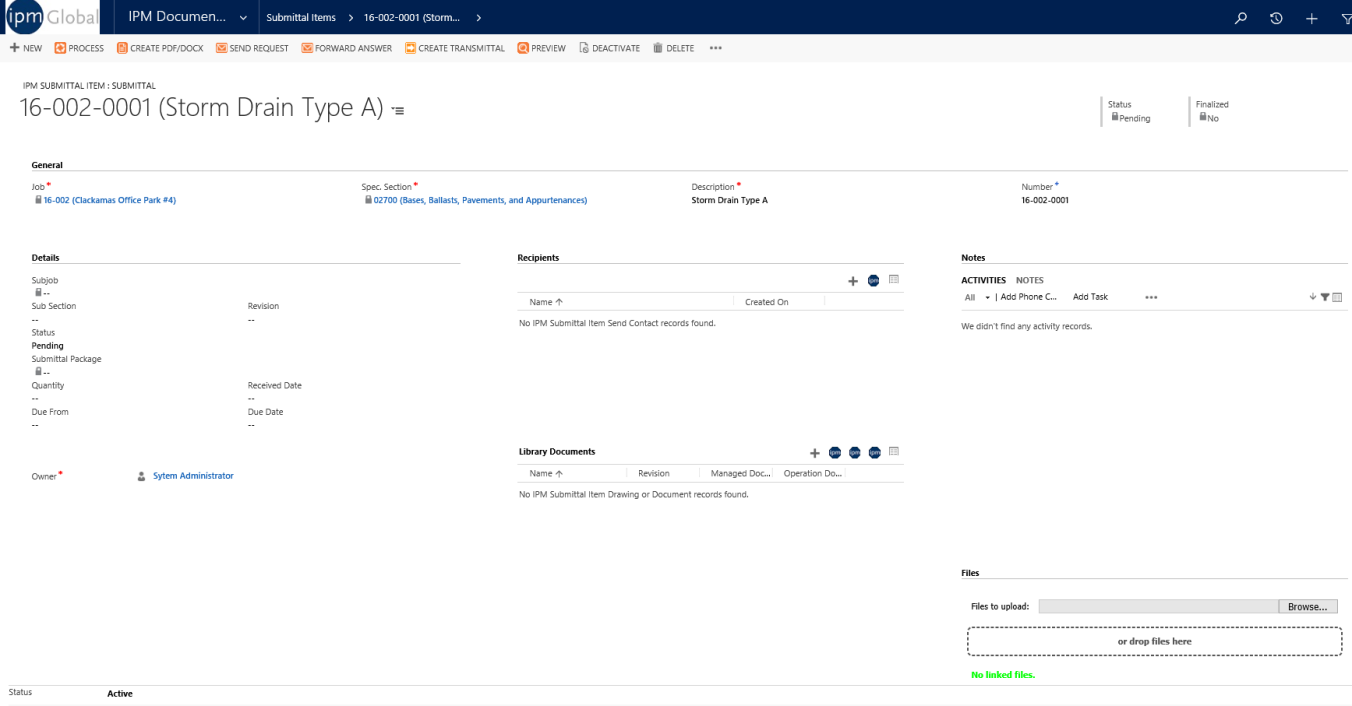Screen dimensions: 1352x706
Task: Show more commands via command bar ellipsis
Action: [x=715, y=48]
